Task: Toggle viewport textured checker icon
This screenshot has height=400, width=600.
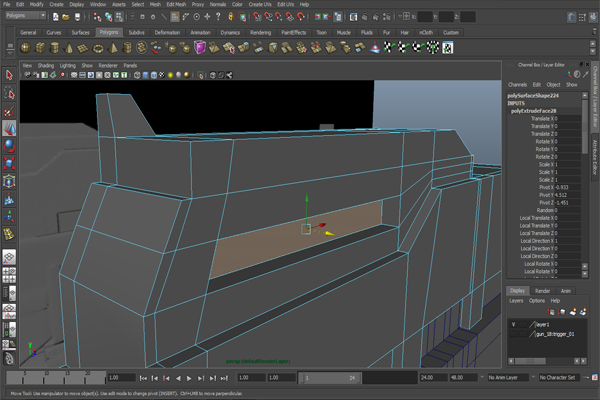Action: (x=162, y=75)
